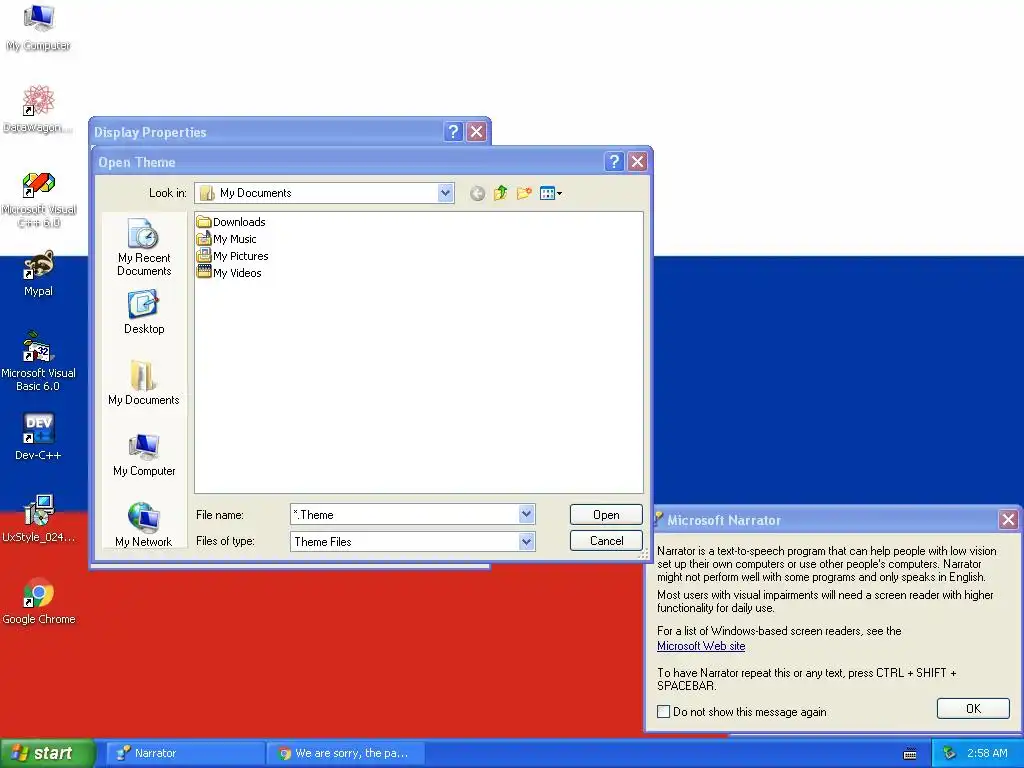Select the Dev-C++ desktop shortcut
Screen dimensions: 1024x768
(38, 437)
